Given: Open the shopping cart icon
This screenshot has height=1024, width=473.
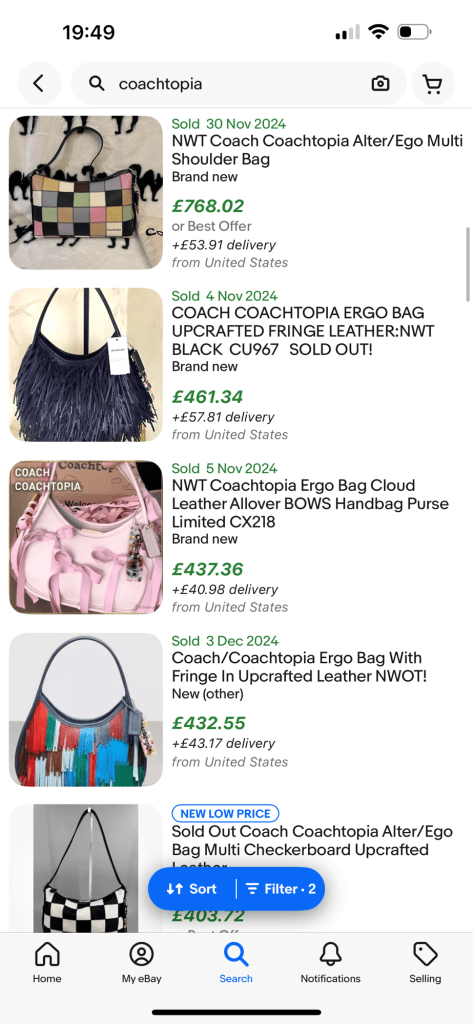Looking at the screenshot, I should pyautogui.click(x=432, y=84).
